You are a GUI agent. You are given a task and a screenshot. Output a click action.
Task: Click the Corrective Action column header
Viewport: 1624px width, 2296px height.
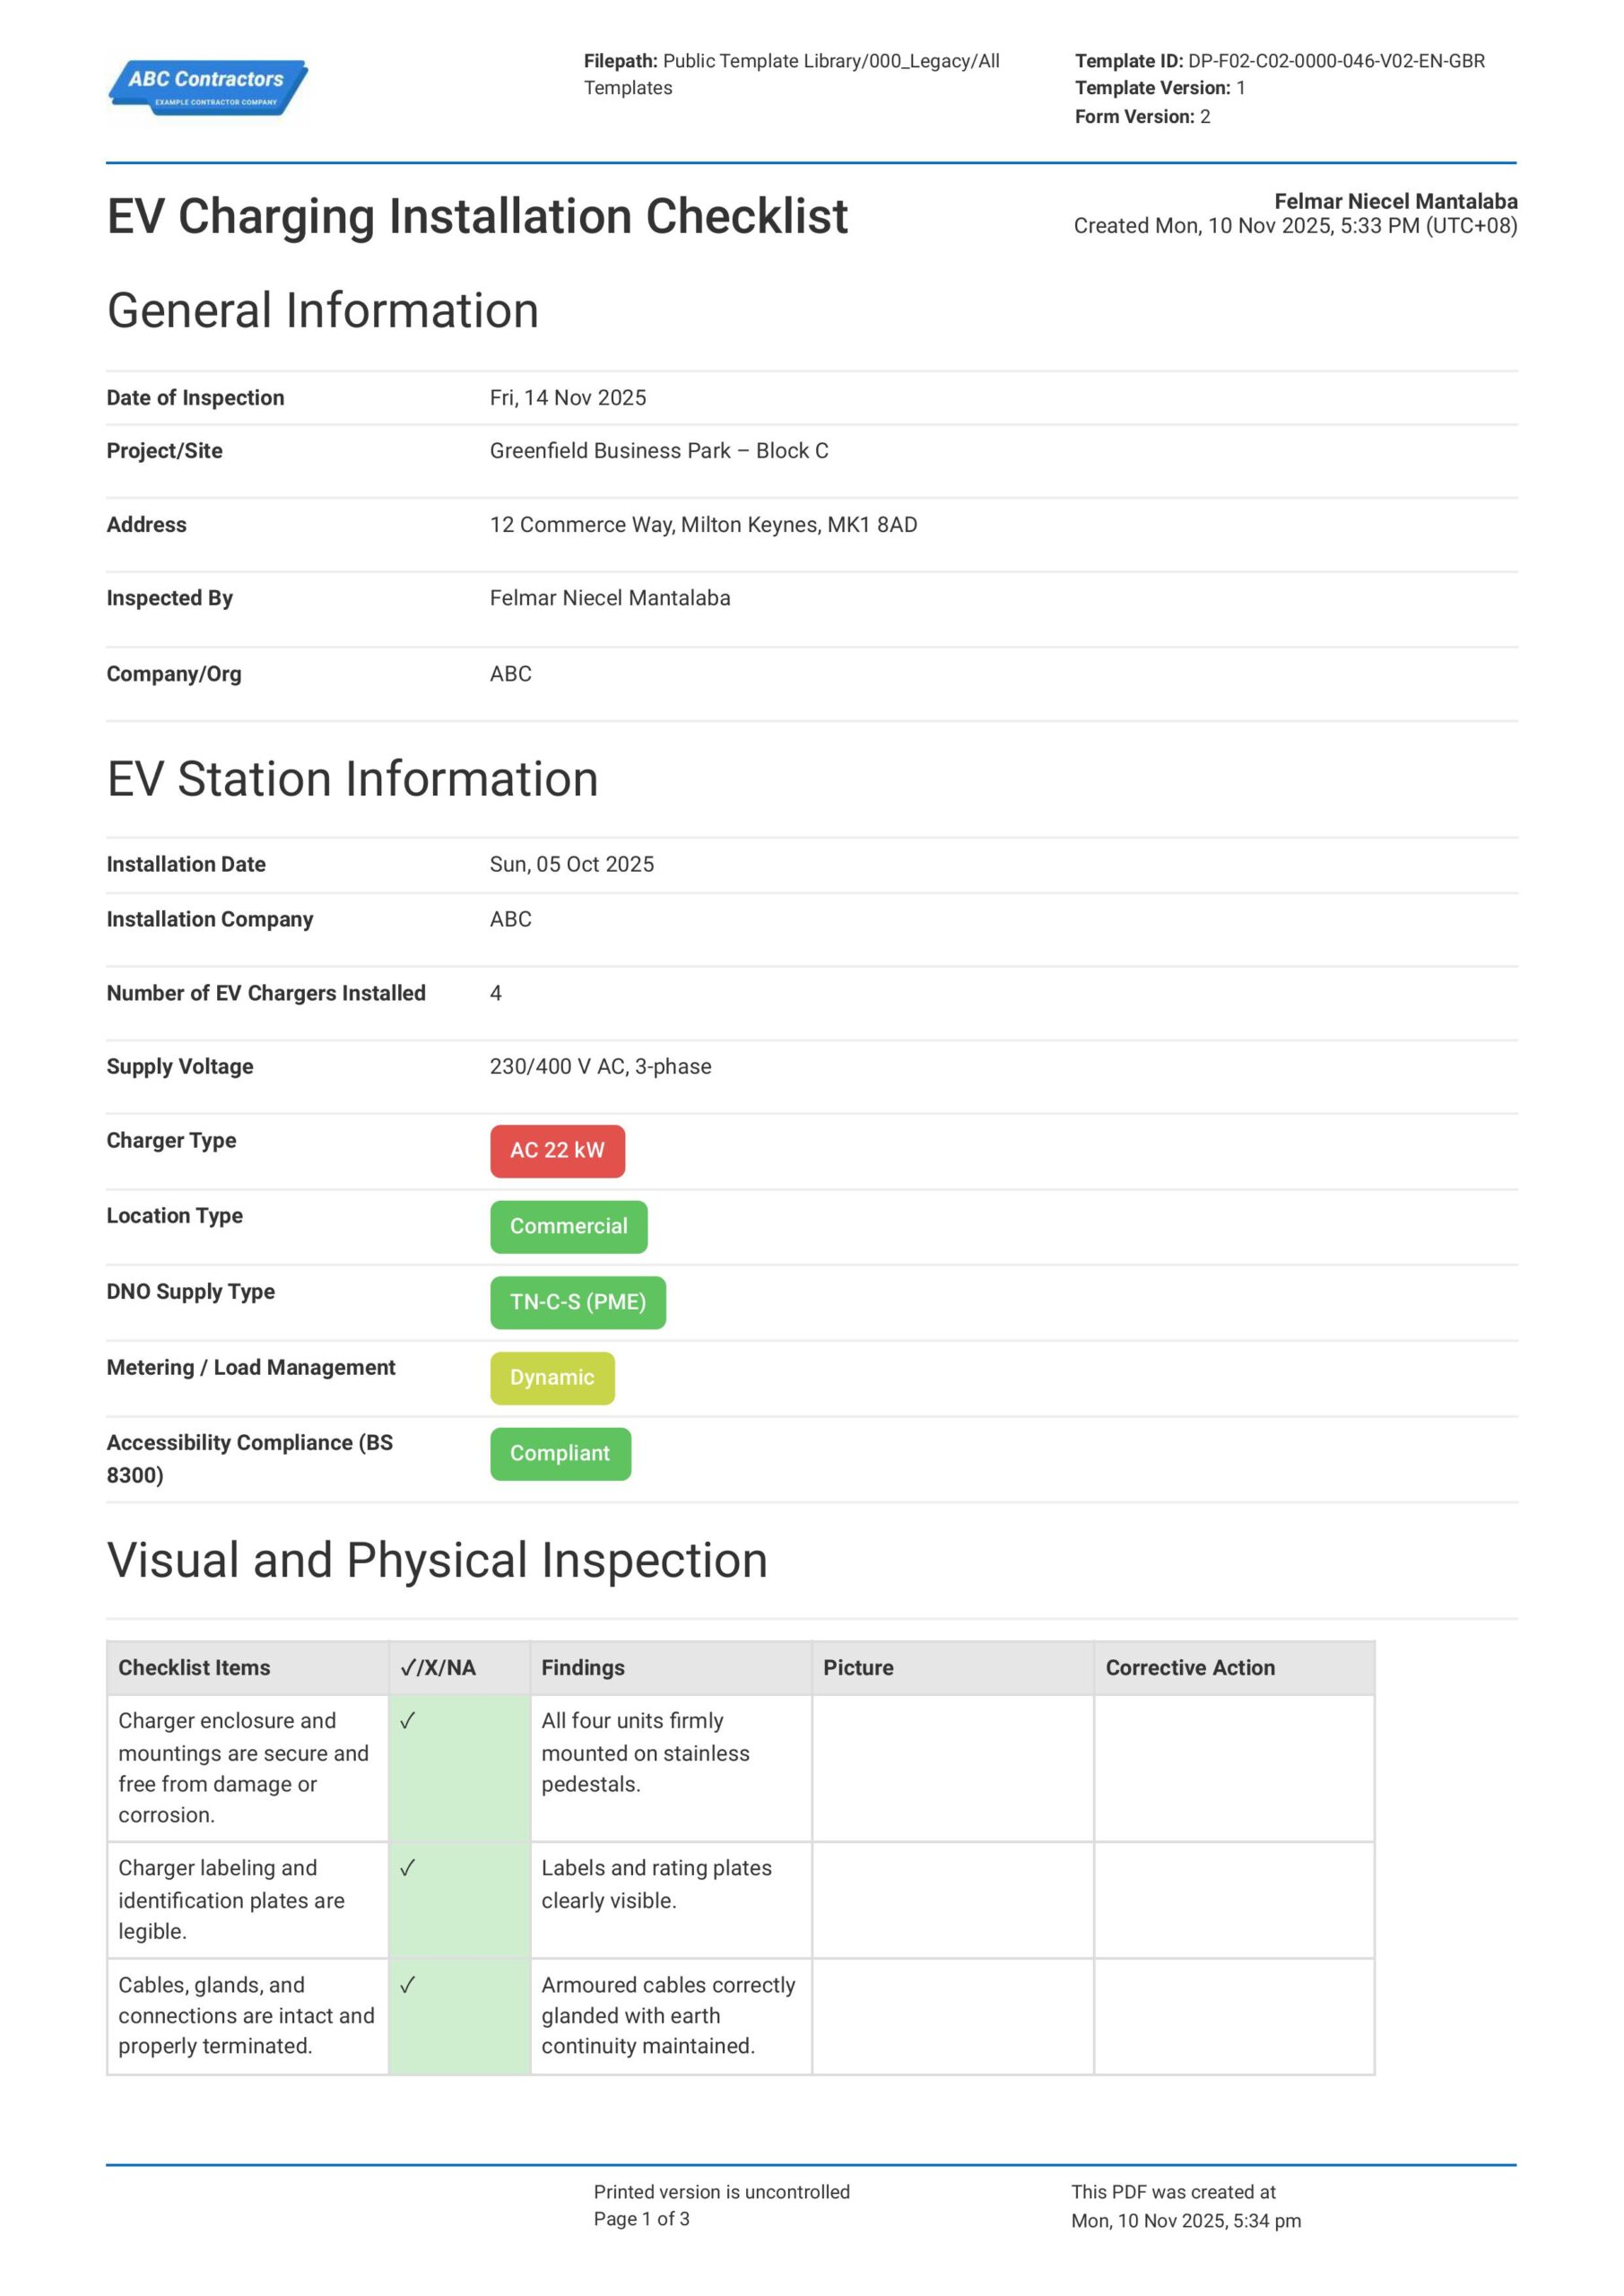(1190, 1668)
